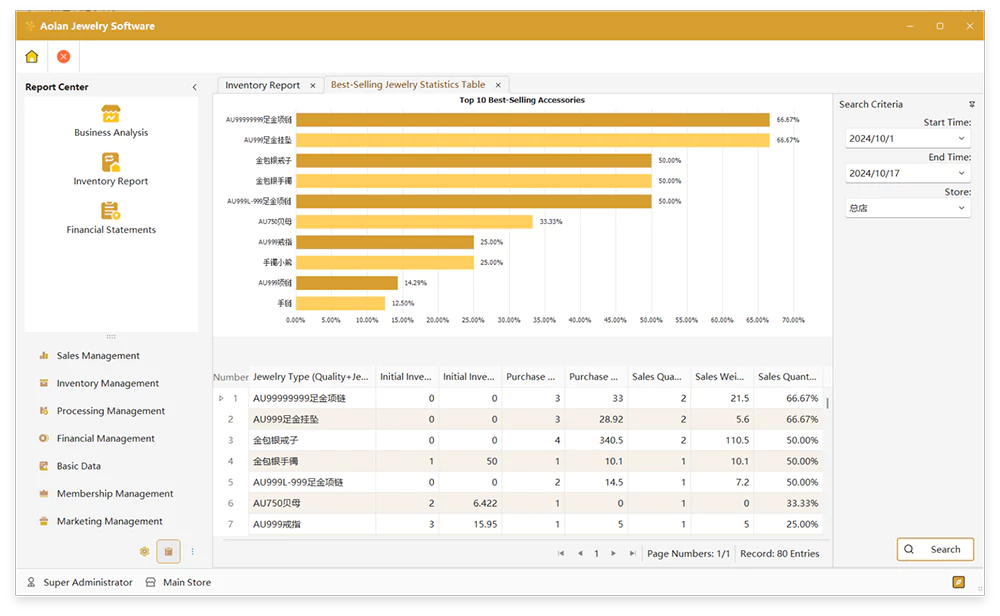Select Membership Management in the sidebar
The width and height of the screenshot is (1000, 616).
[x=115, y=494]
